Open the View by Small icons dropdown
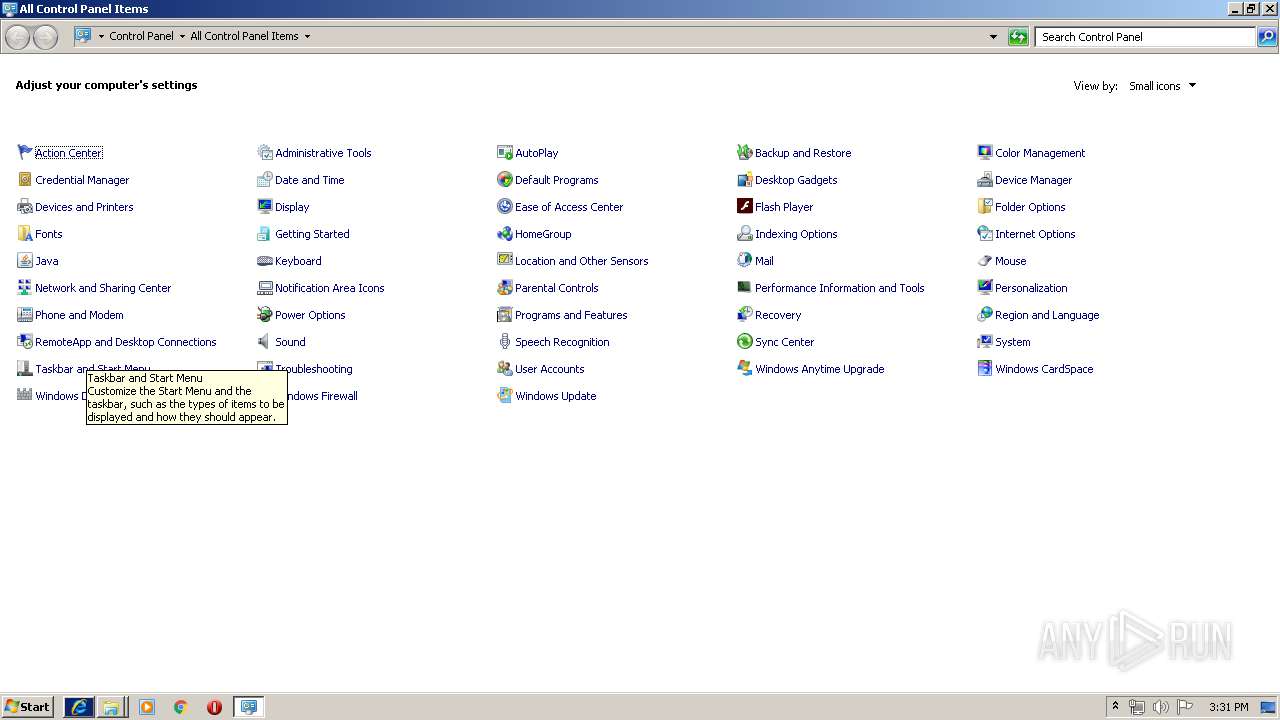 pos(1162,86)
